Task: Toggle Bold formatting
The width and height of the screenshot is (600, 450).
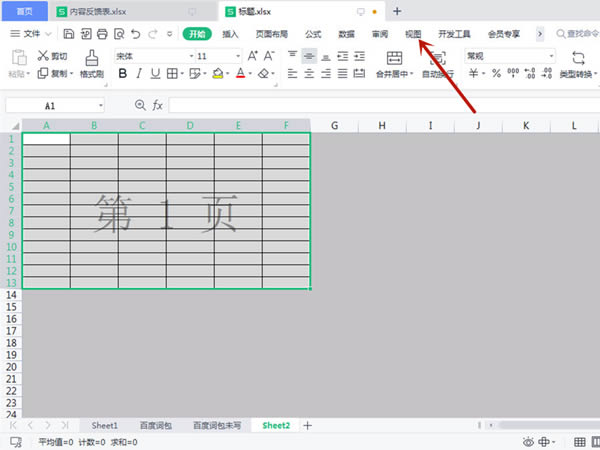Action: point(123,74)
